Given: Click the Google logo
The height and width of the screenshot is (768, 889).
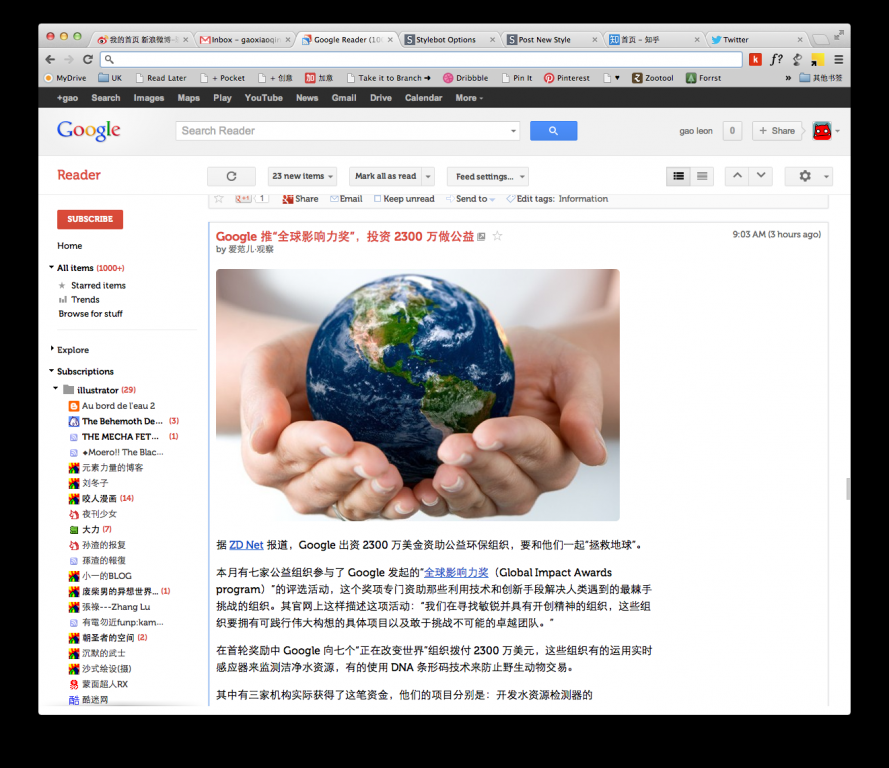Looking at the screenshot, I should 89,130.
